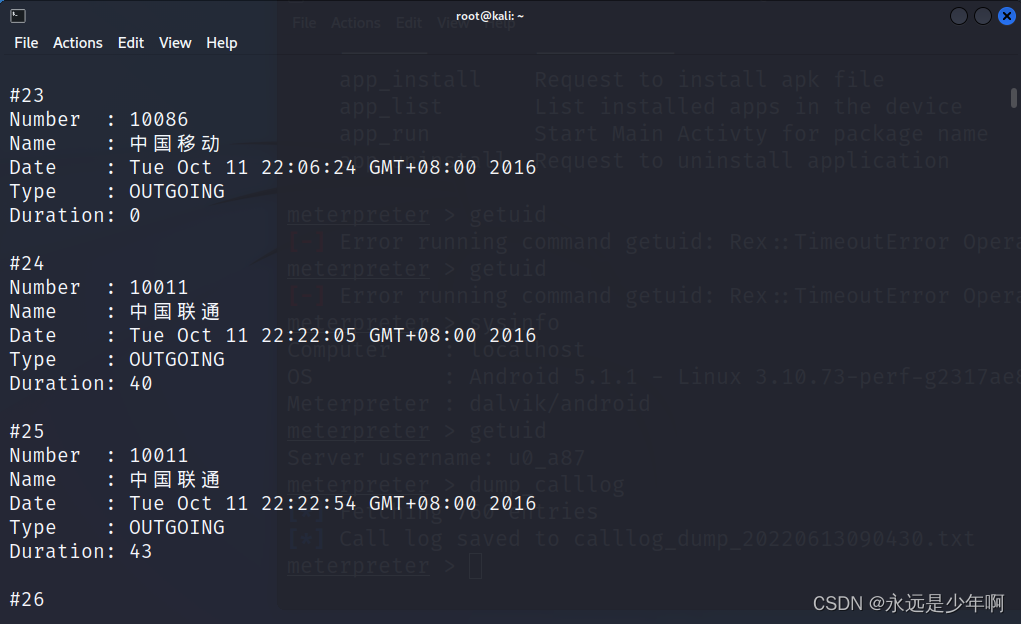Image resolution: width=1021 pixels, height=624 pixels.
Task: Maximize the root@kali terminal window
Action: pos(983,16)
